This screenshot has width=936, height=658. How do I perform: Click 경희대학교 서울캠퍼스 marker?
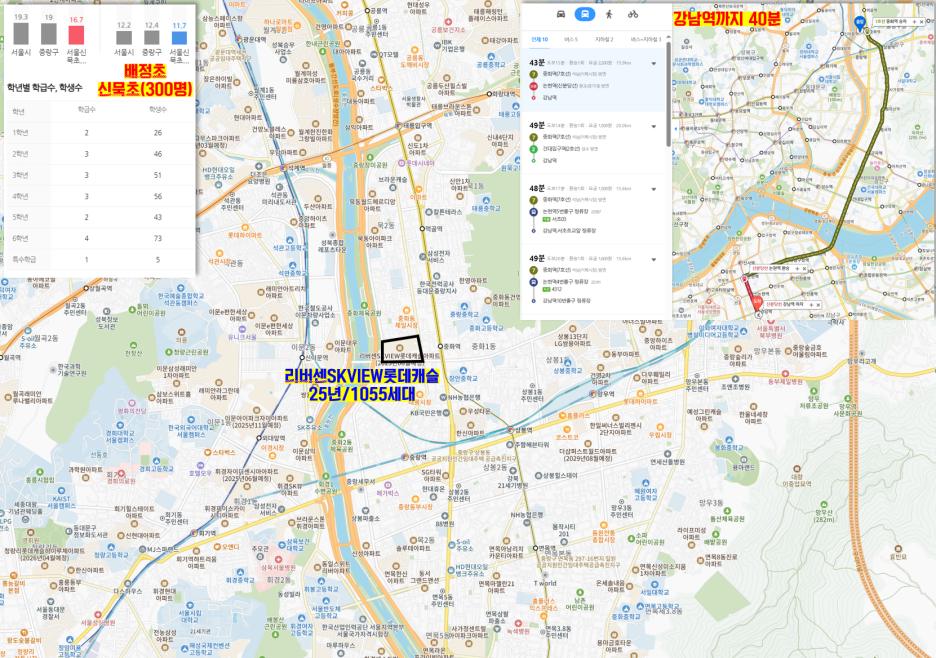pyautogui.click(x=120, y=425)
